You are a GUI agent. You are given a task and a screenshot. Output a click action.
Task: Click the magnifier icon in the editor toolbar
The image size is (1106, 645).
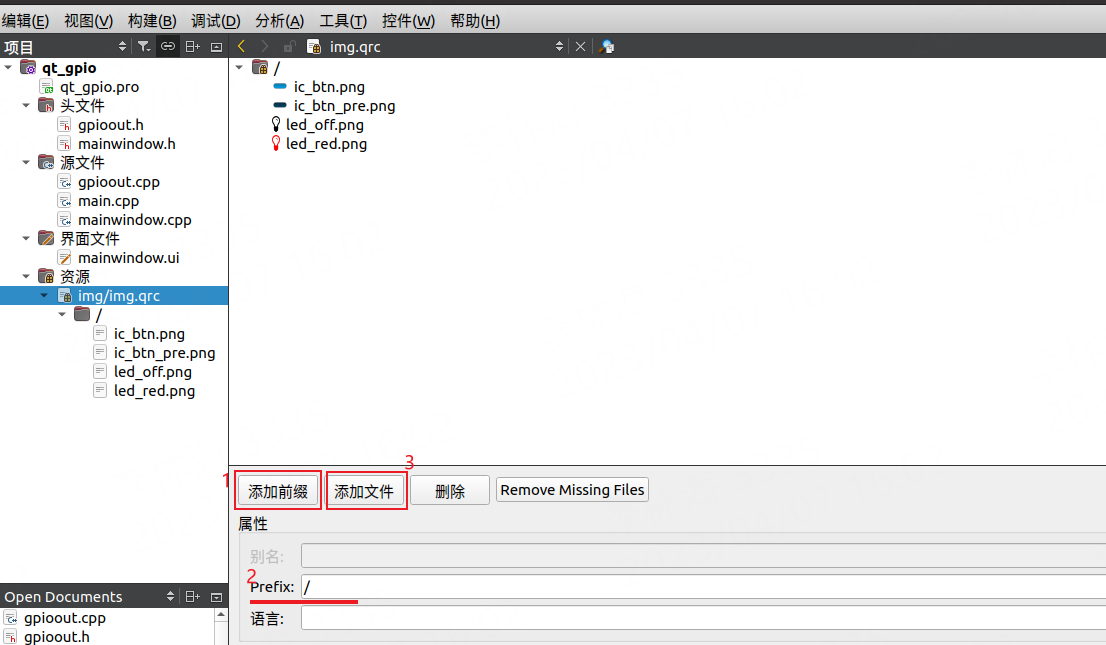(607, 47)
